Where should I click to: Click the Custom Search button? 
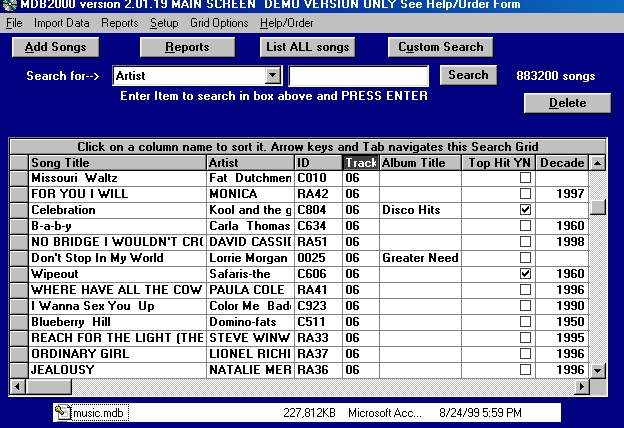[x=440, y=47]
